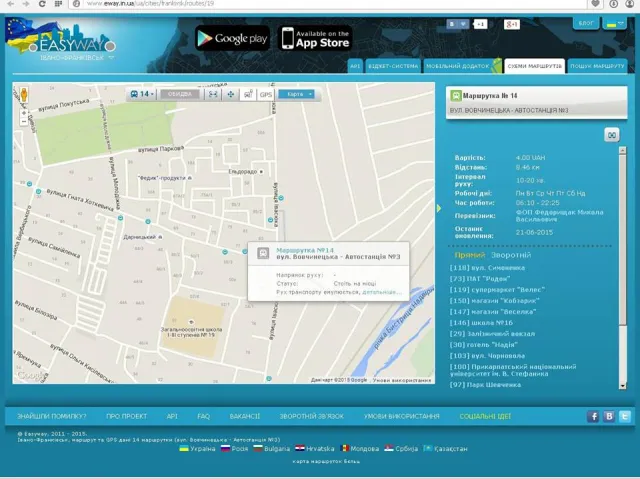Open the App Store download badge

315,38
